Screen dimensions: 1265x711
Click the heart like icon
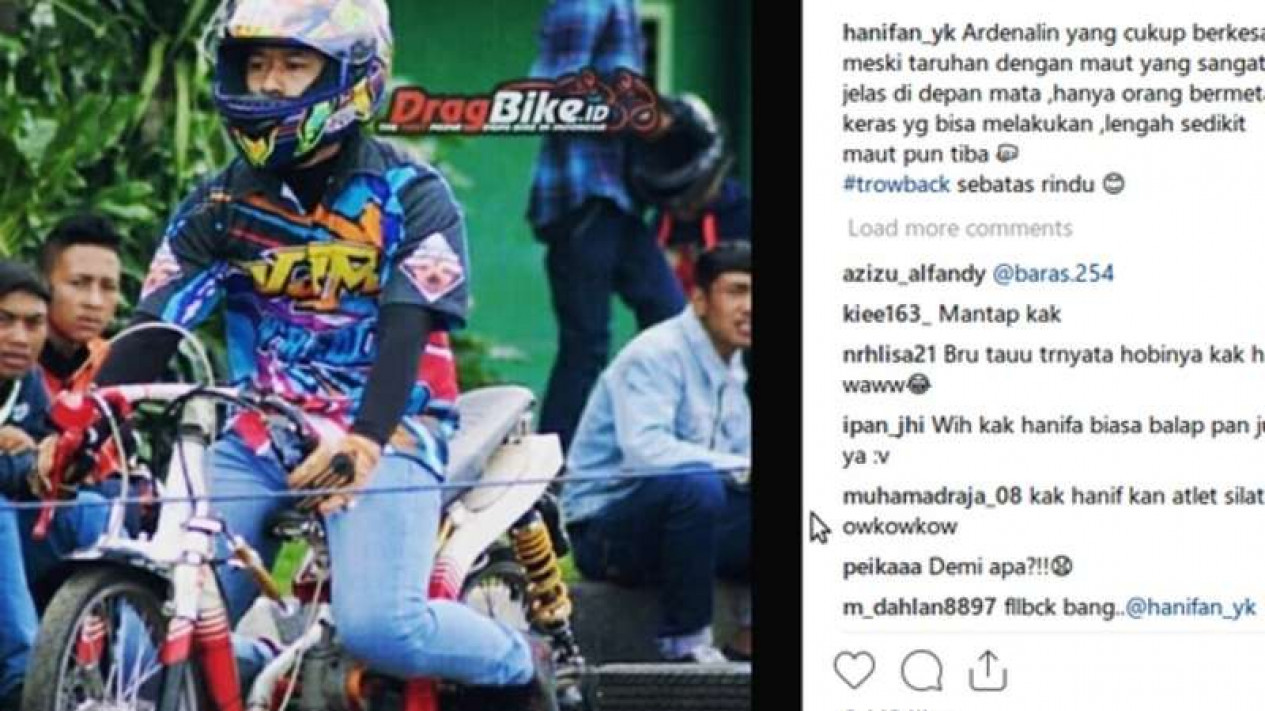854,671
